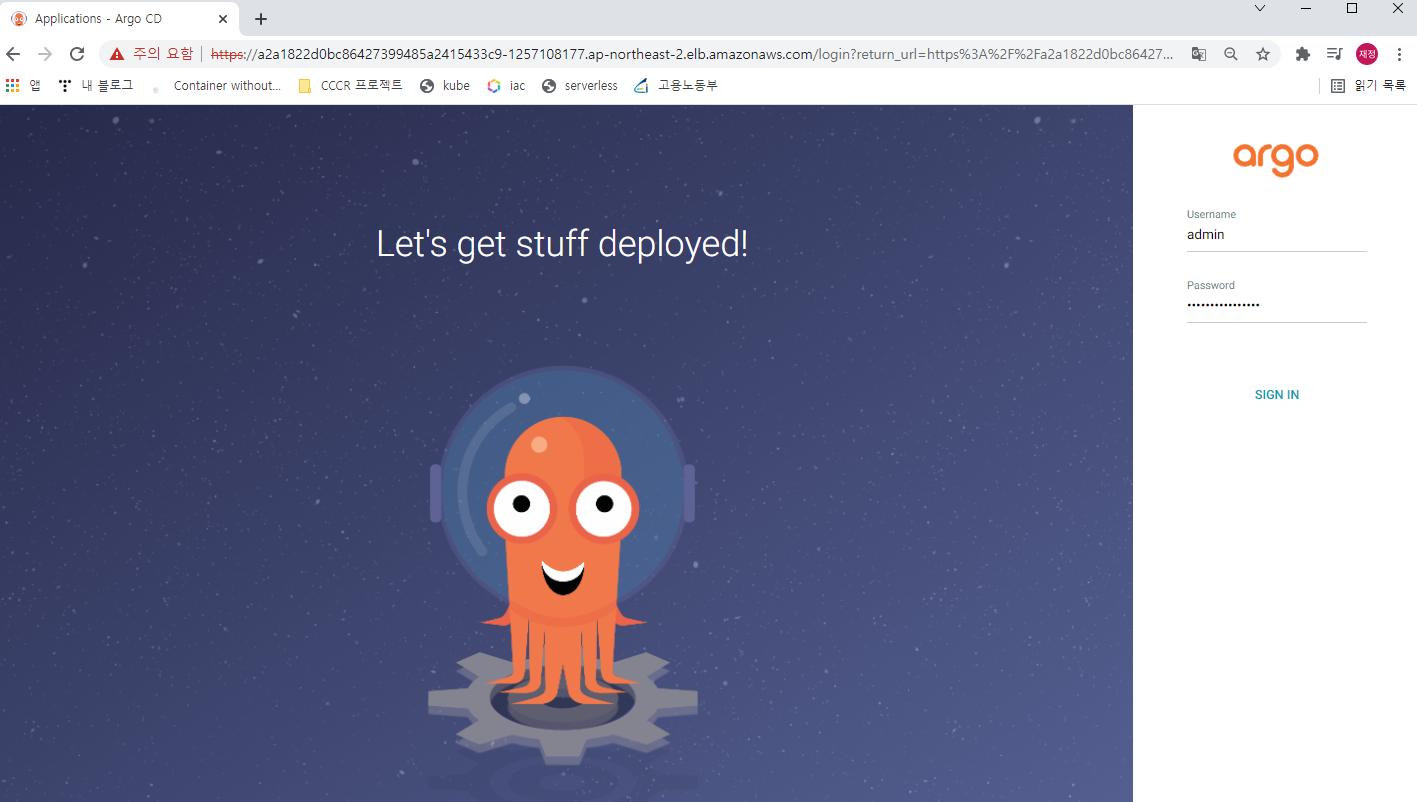Image resolution: width=1417 pixels, height=802 pixels.
Task: Close the Applications - Argo CD tab
Action: point(223,19)
